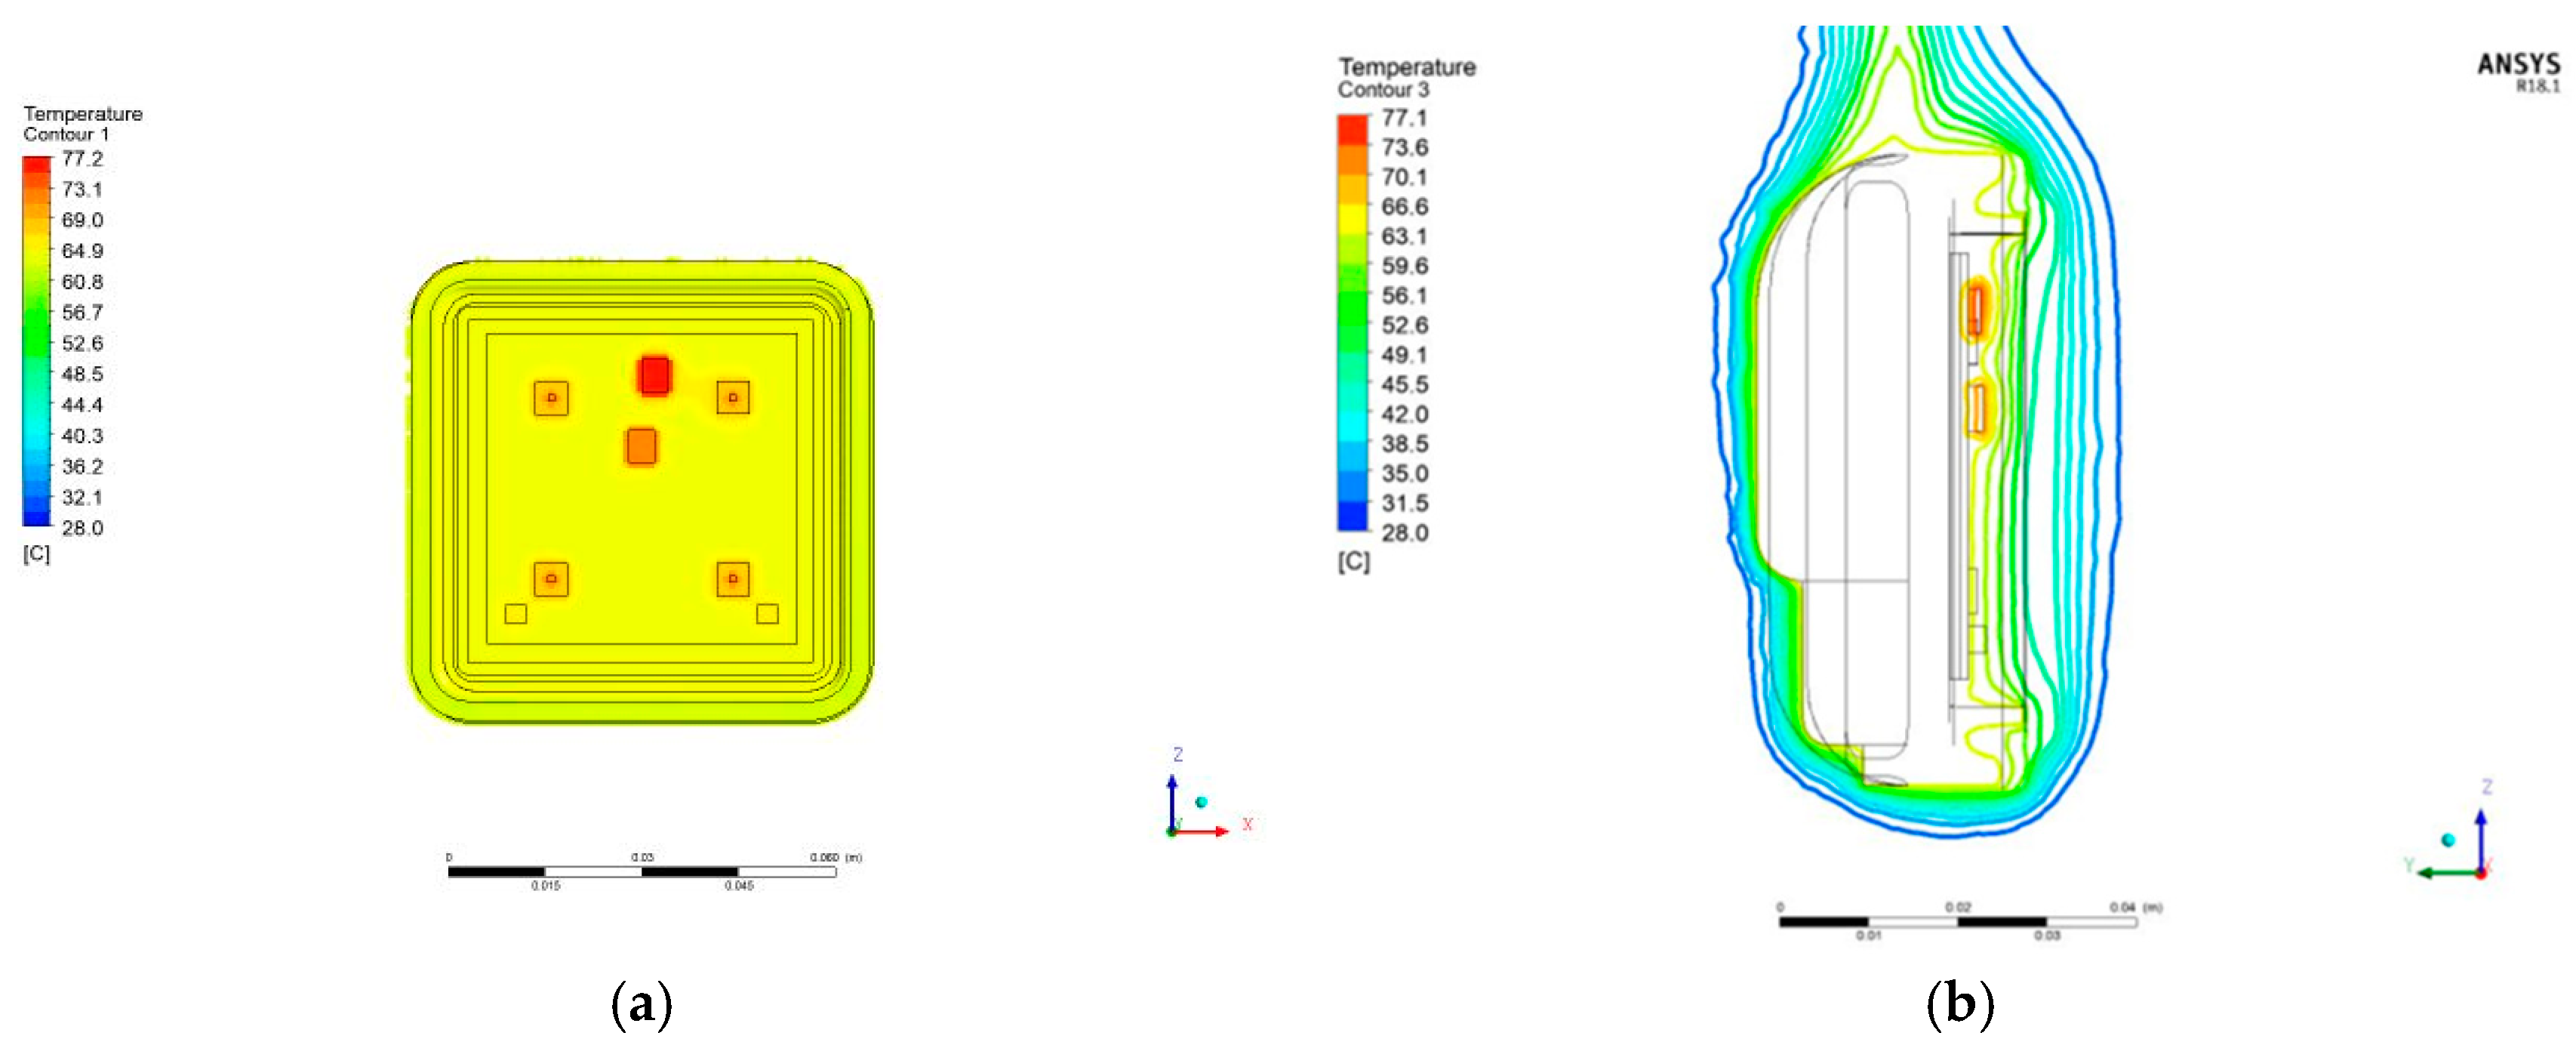
Task: Click the scale bar under panel (a)
Action: (x=641, y=872)
